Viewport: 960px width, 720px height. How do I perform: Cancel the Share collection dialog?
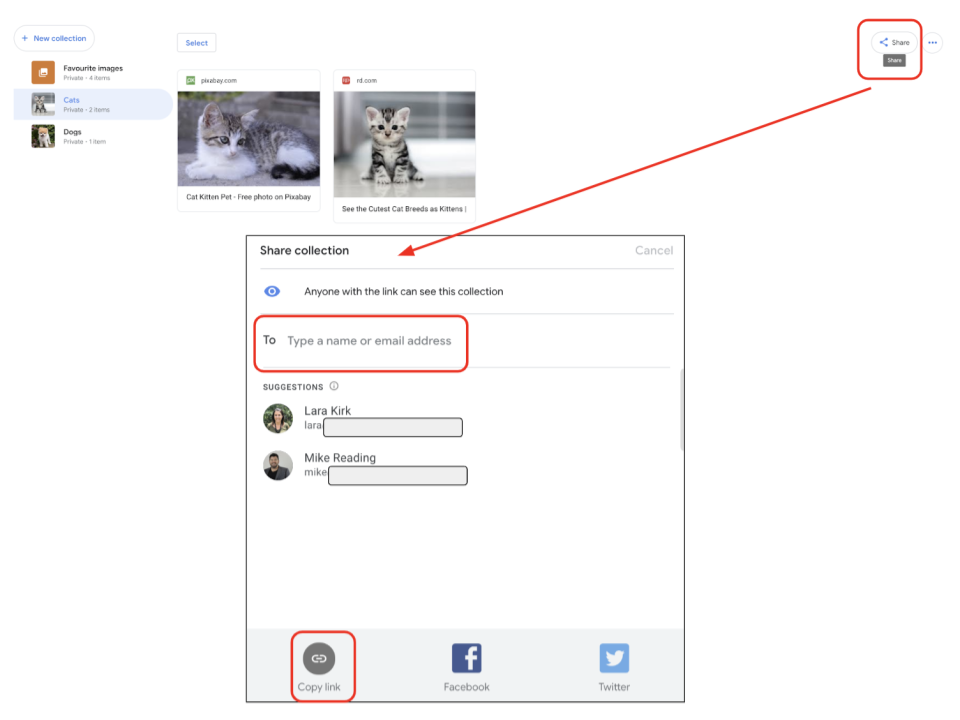coord(654,250)
